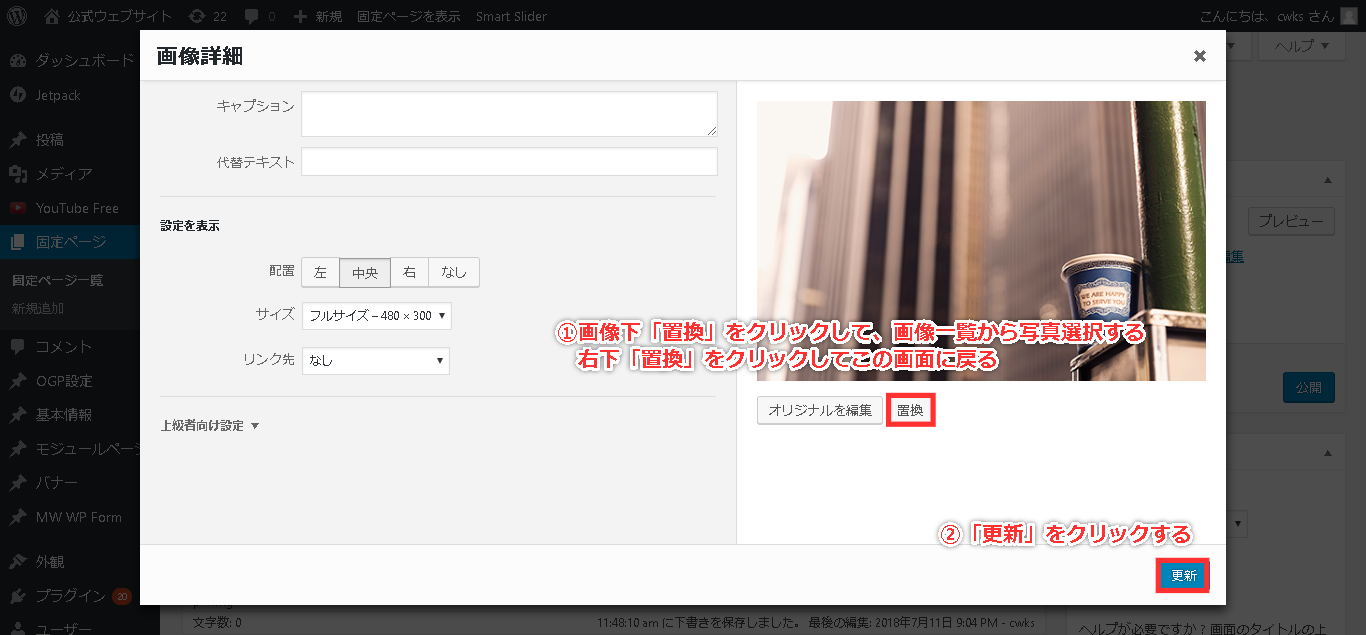The image size is (1366, 635).
Task: Click the バナー pin icon
Action: 18,483
